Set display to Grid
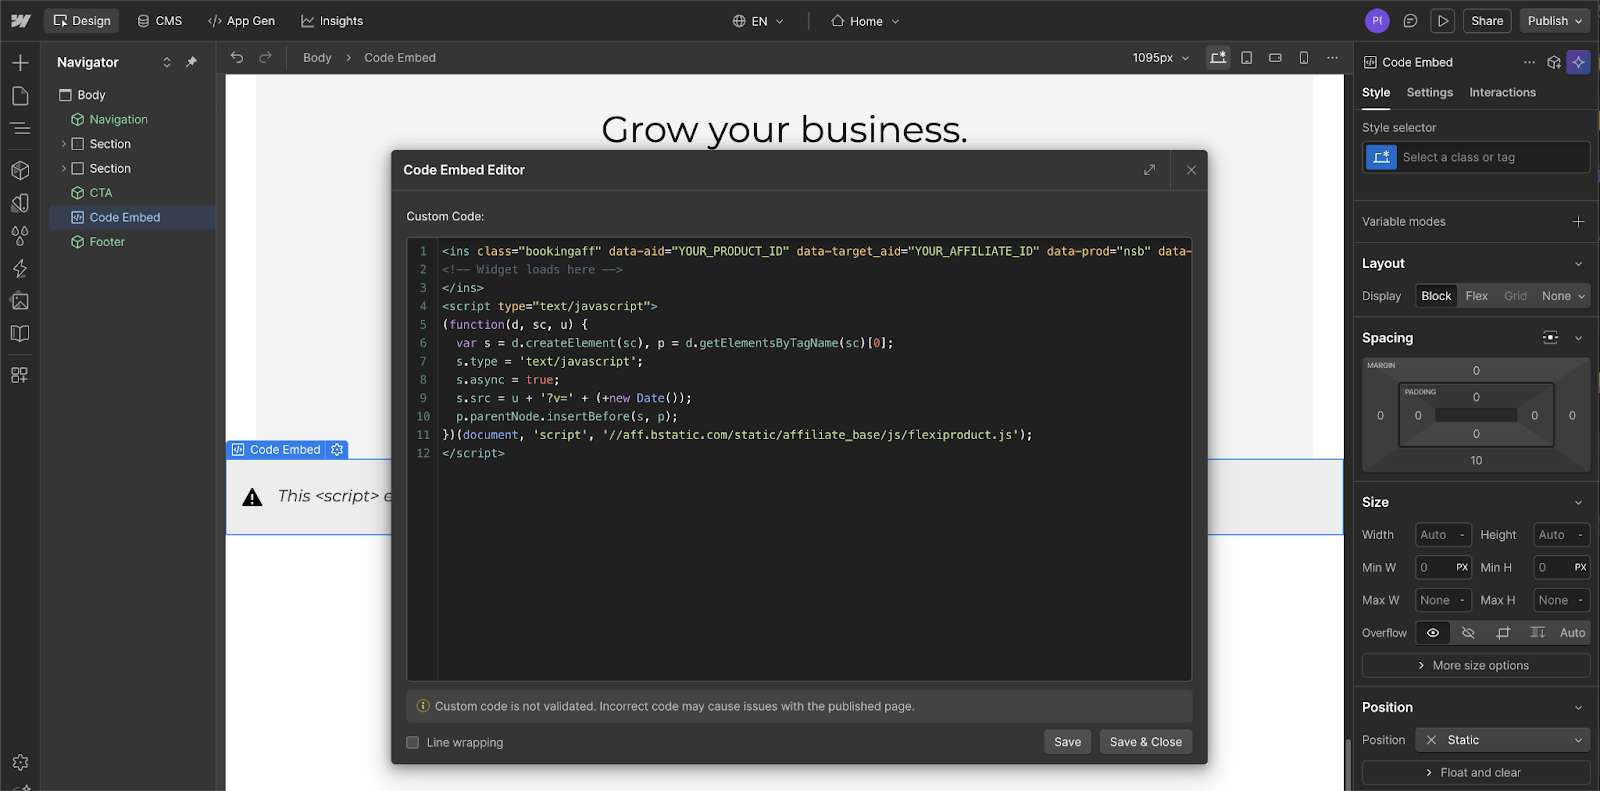 point(1515,296)
